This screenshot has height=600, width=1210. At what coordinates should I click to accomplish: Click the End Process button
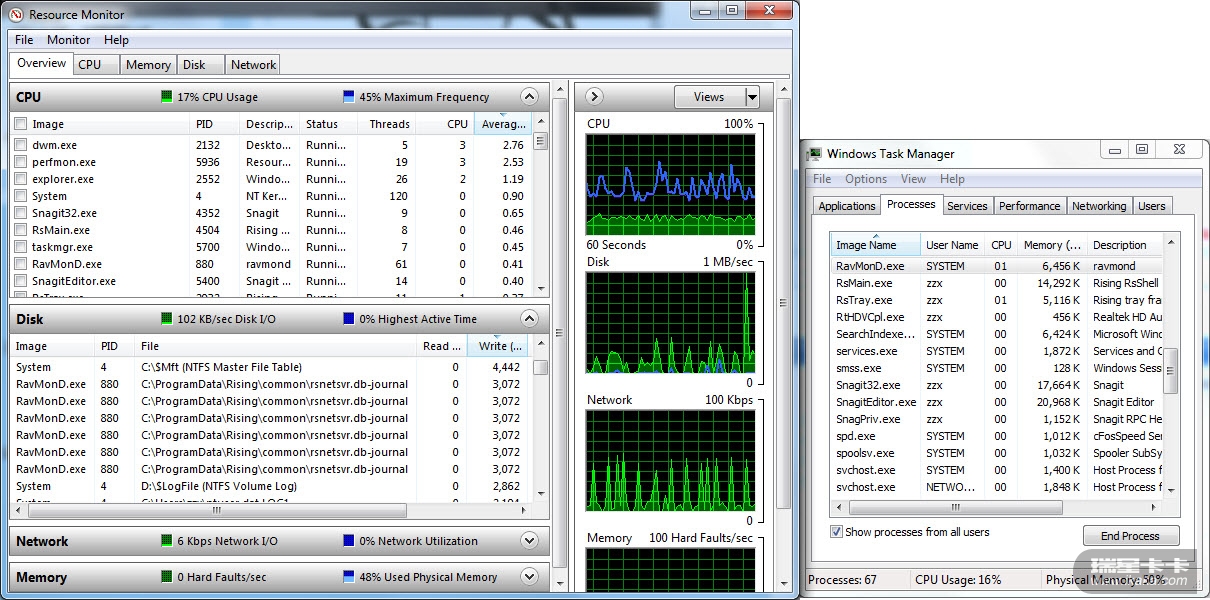click(1131, 536)
